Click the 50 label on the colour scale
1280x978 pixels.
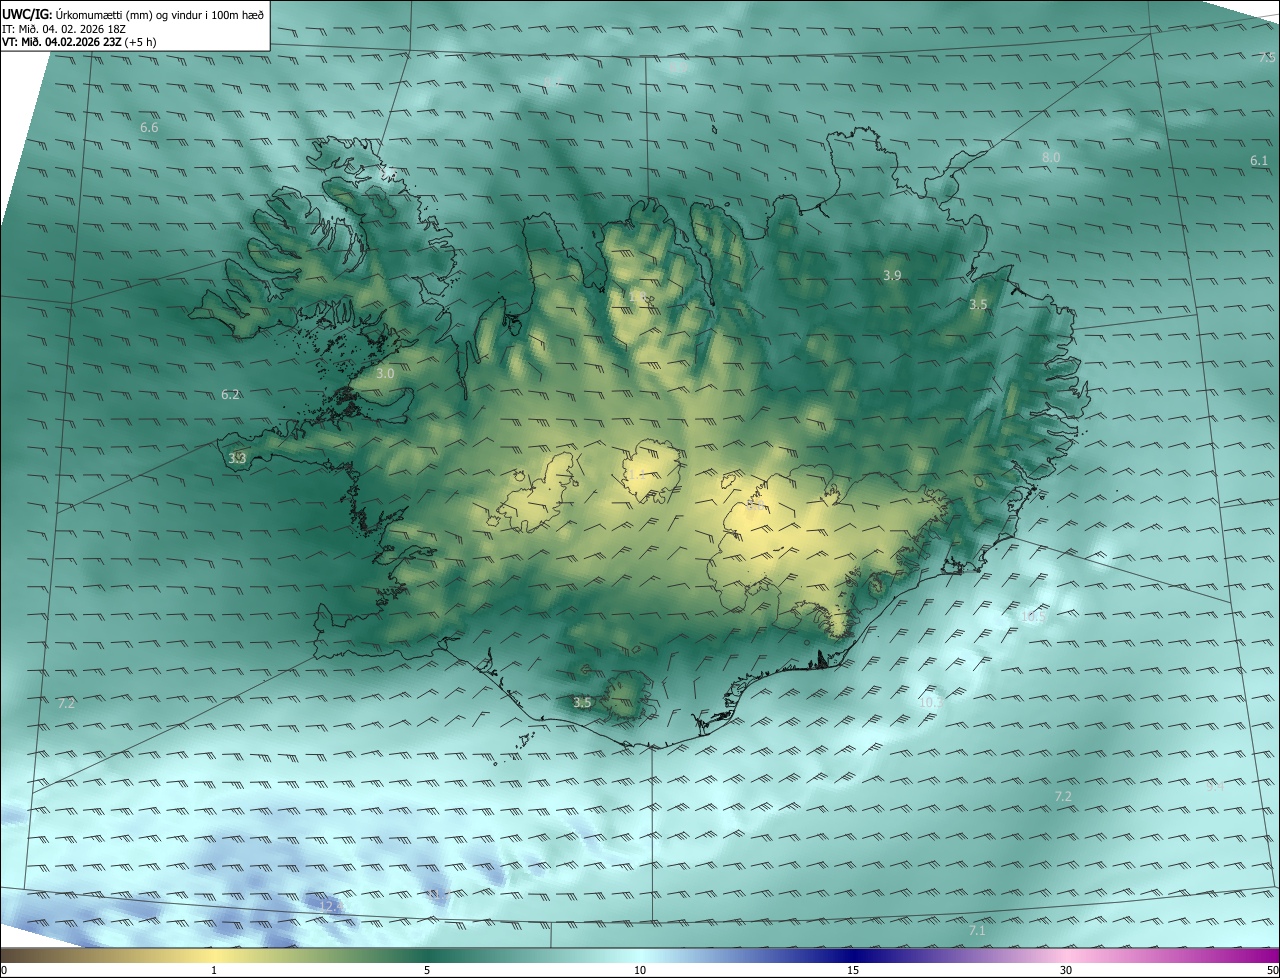click(x=1272, y=970)
